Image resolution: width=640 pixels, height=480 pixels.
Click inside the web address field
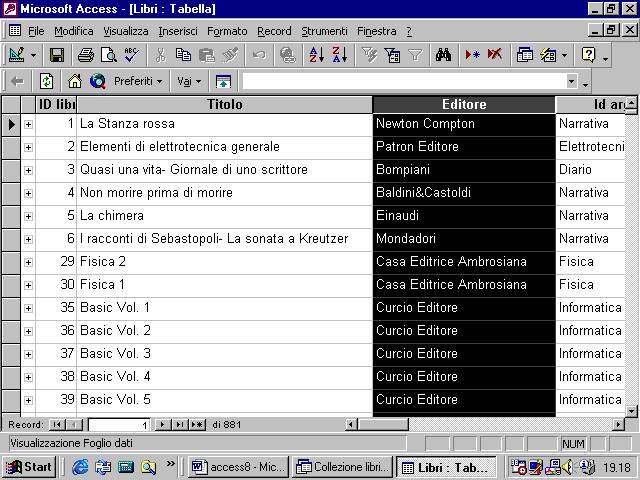[404, 81]
